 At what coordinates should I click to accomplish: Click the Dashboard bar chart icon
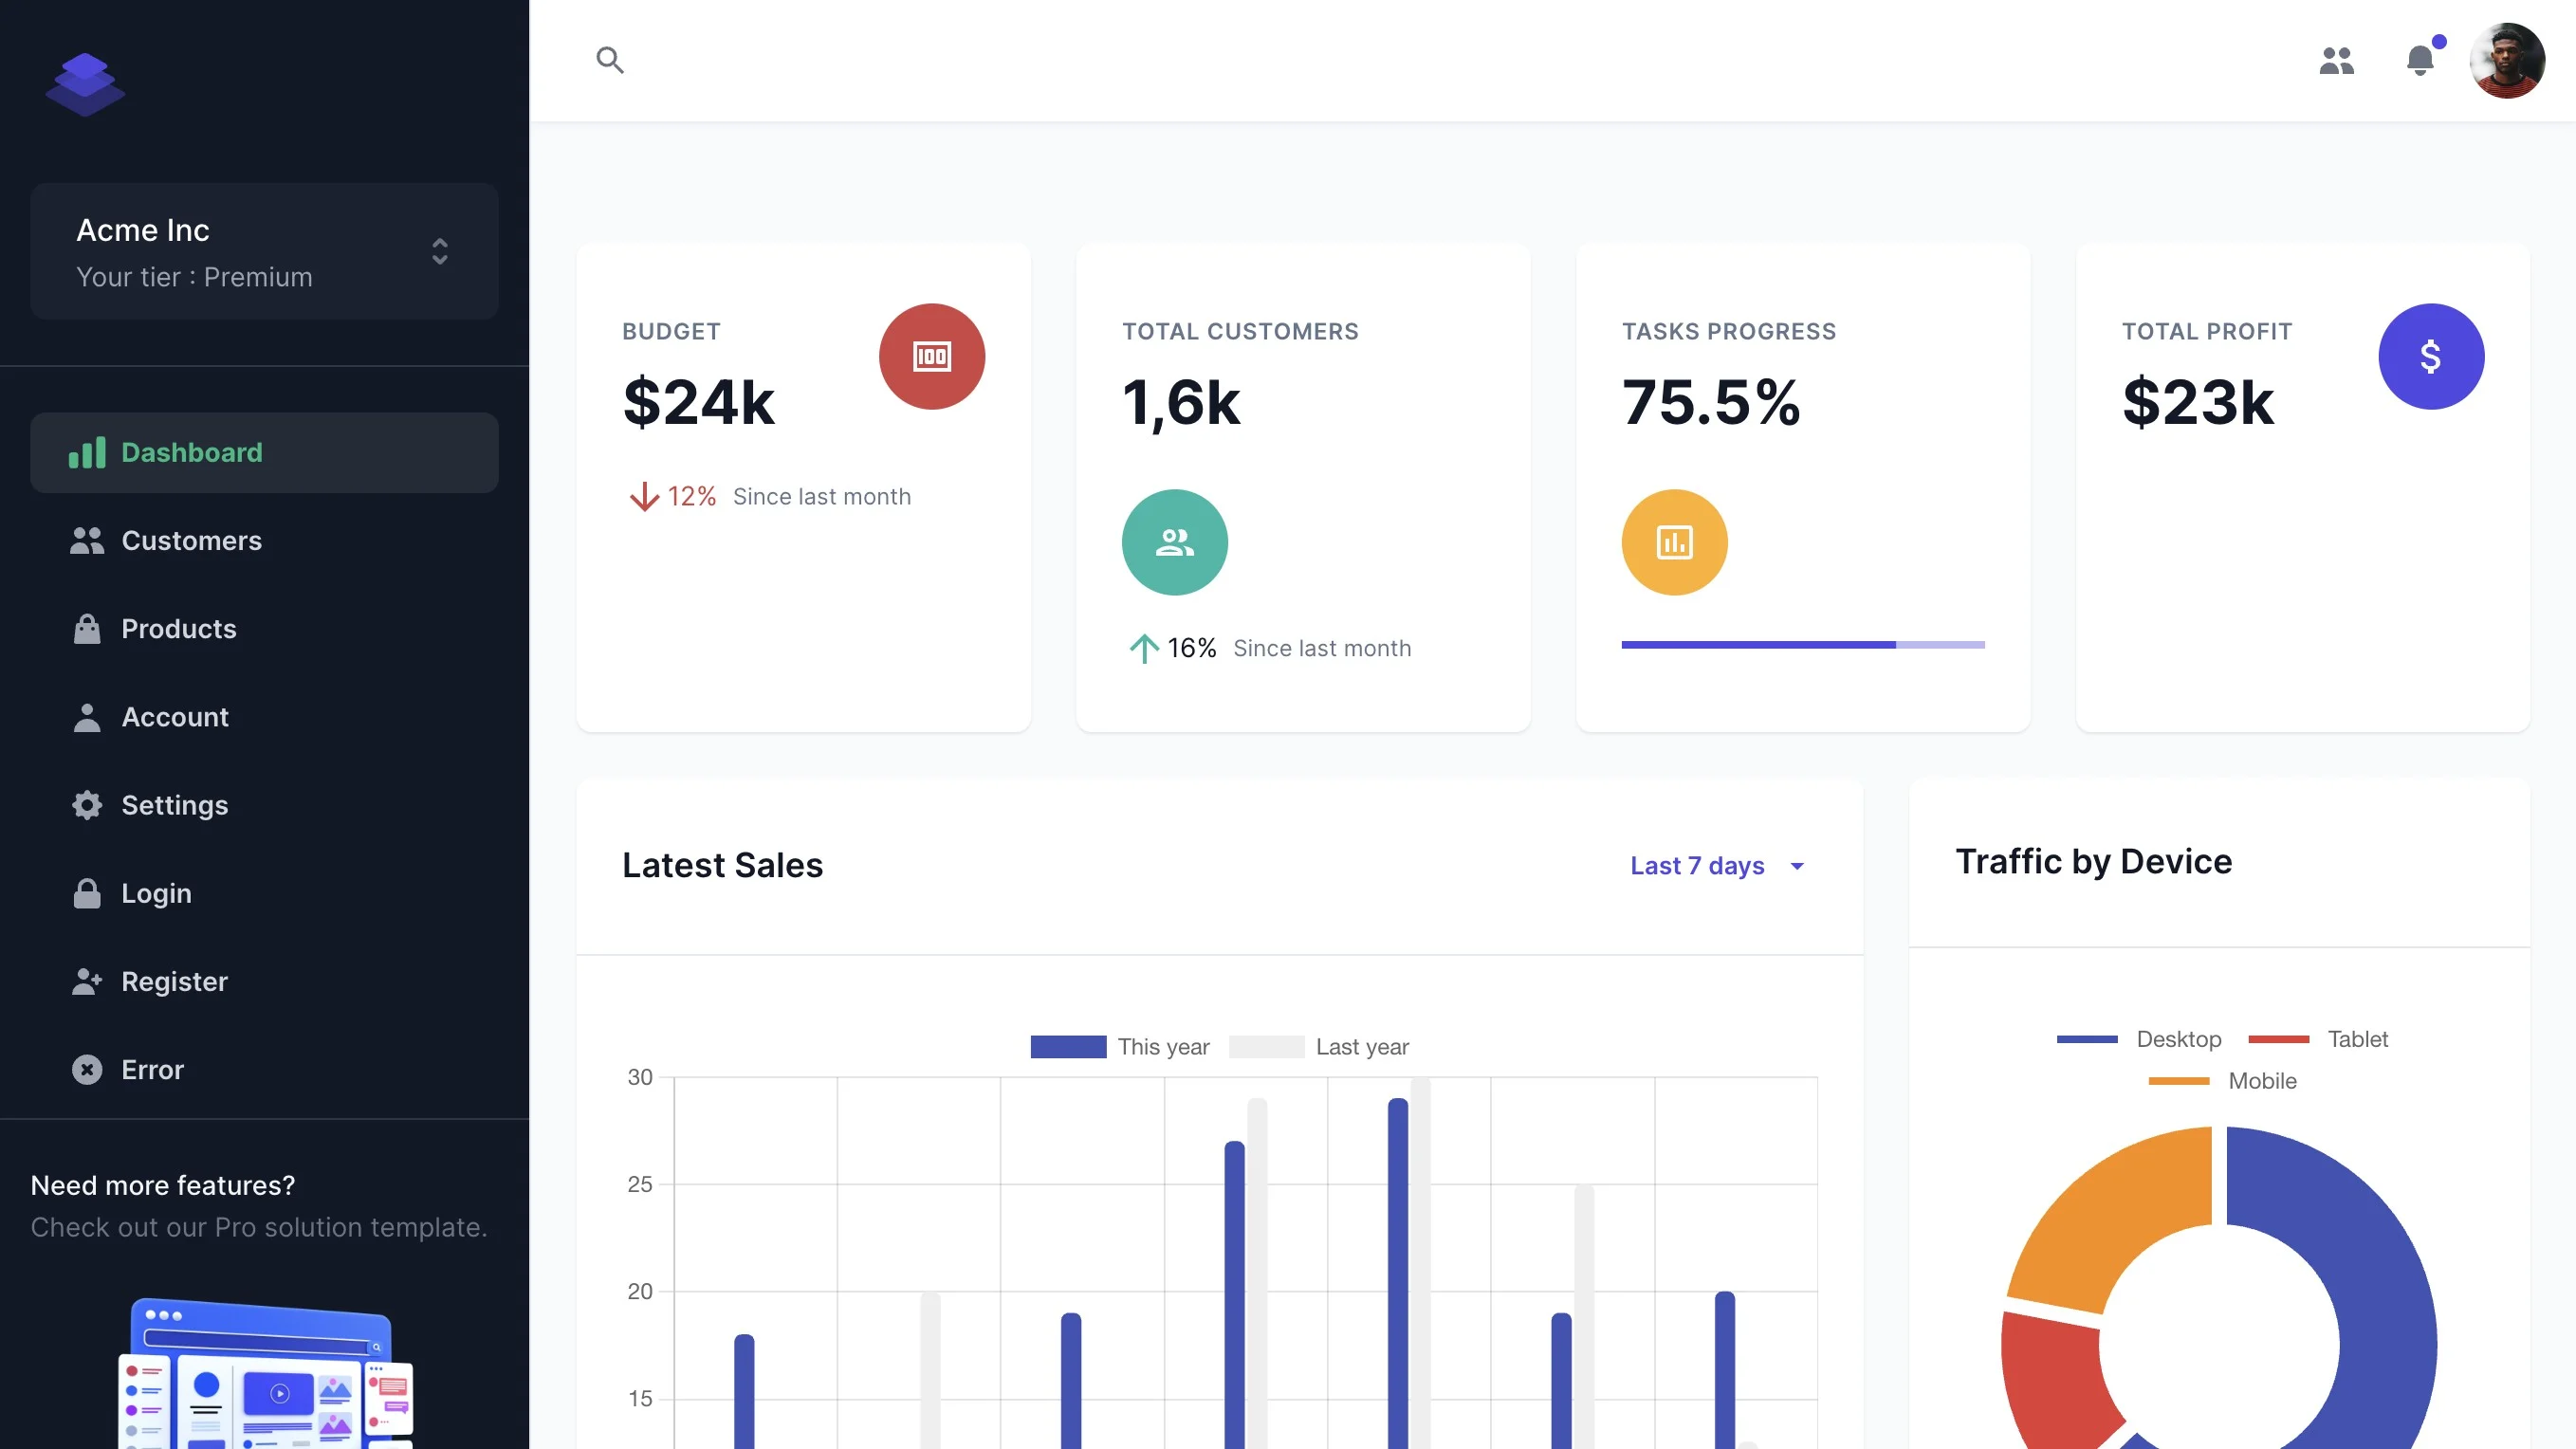pyautogui.click(x=87, y=452)
